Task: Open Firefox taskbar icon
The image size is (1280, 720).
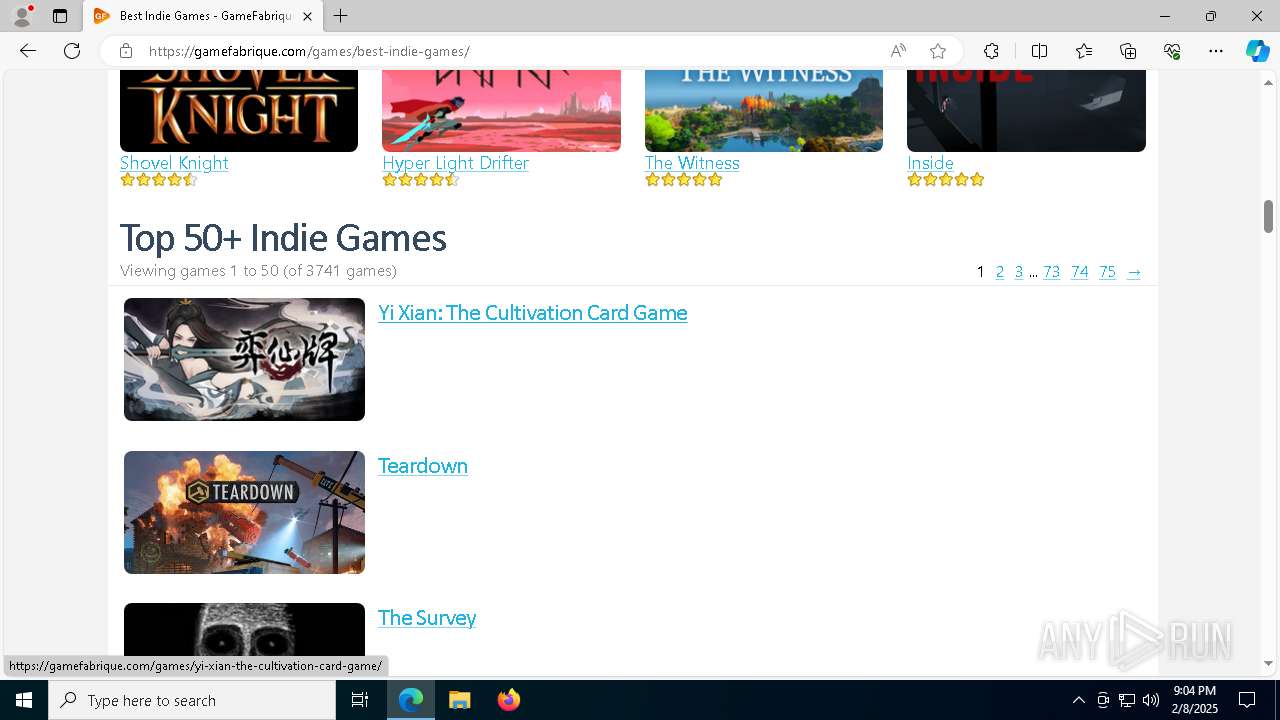Action: [x=508, y=700]
